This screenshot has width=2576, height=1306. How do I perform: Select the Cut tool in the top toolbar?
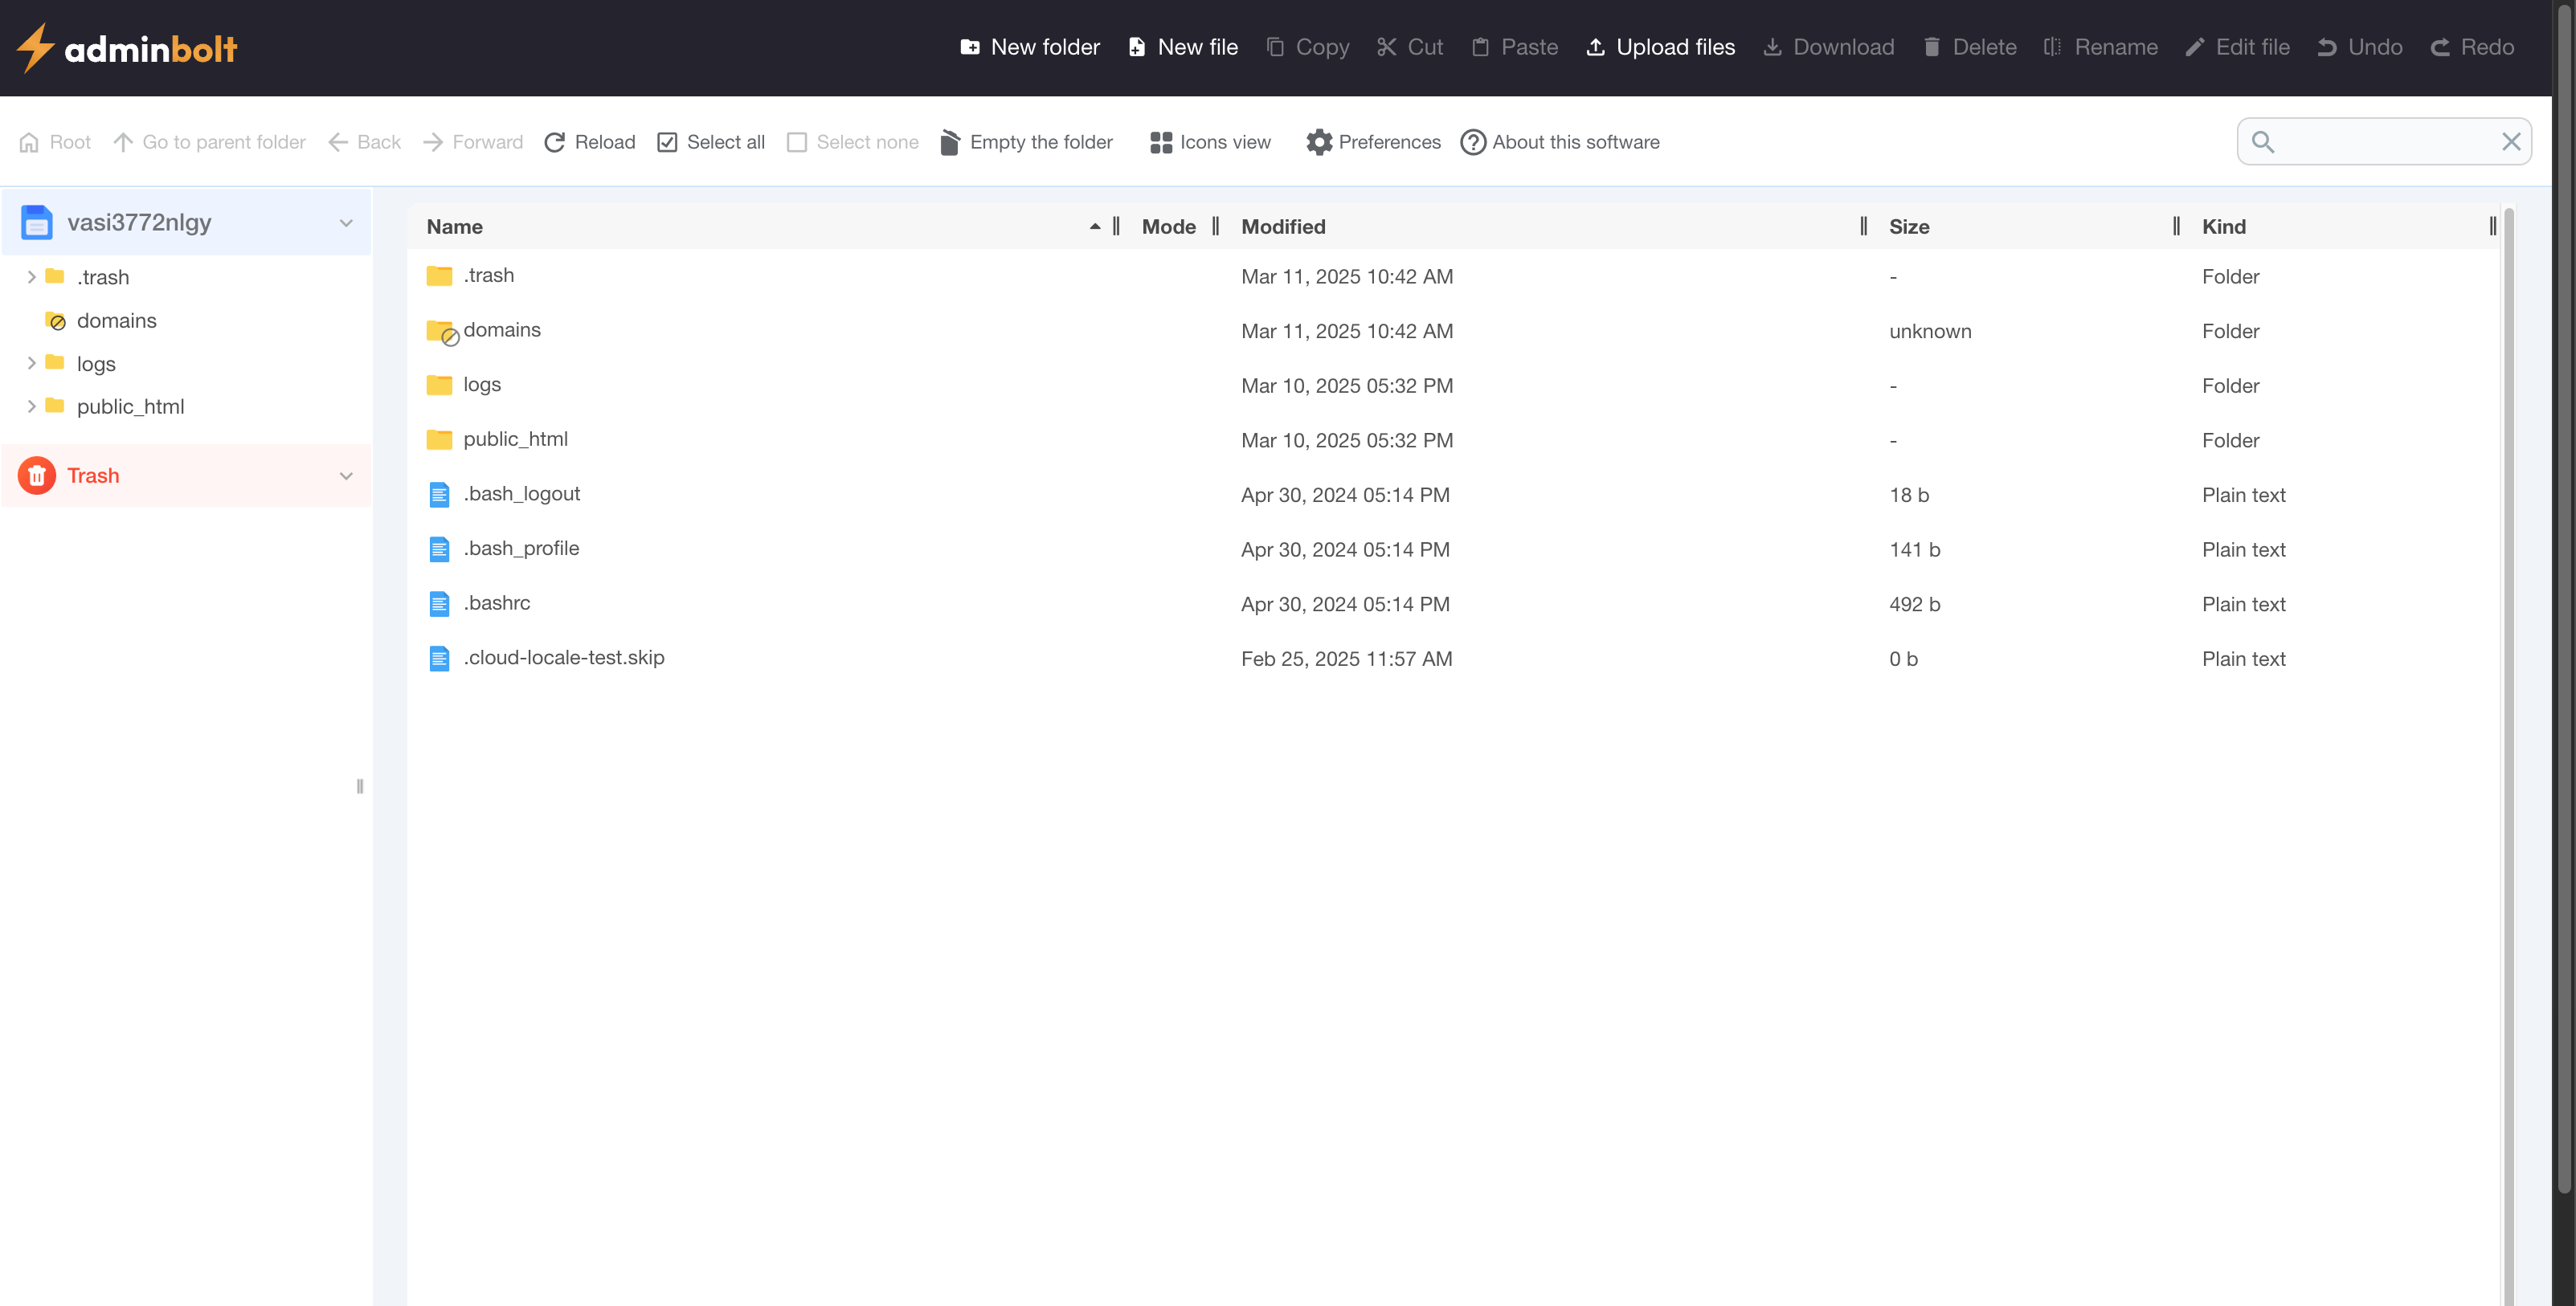tap(1386, 47)
